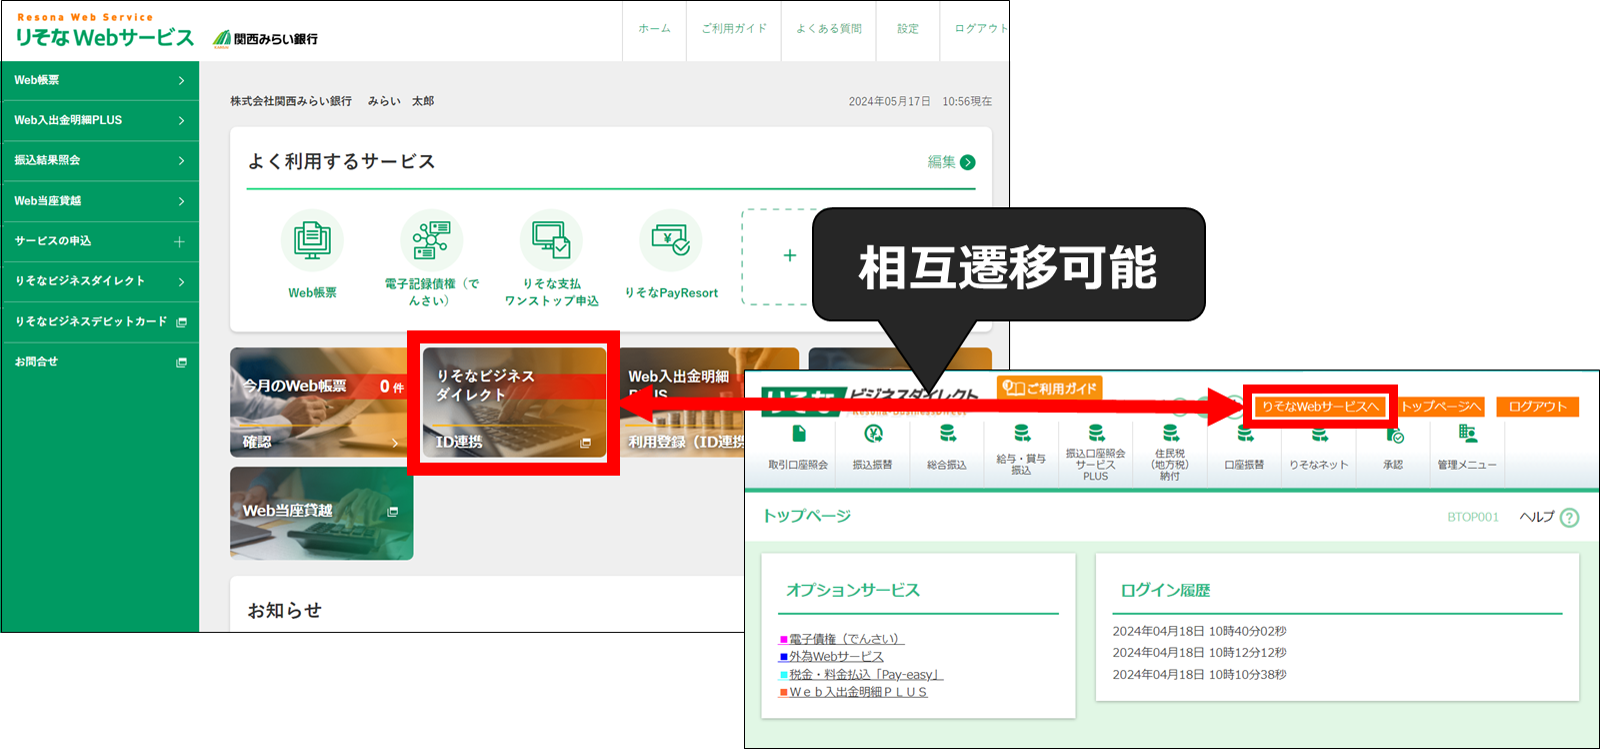The height and width of the screenshot is (749, 1600).
Task: Open 住民税(地方税)納付 icon
Action: point(1170,434)
